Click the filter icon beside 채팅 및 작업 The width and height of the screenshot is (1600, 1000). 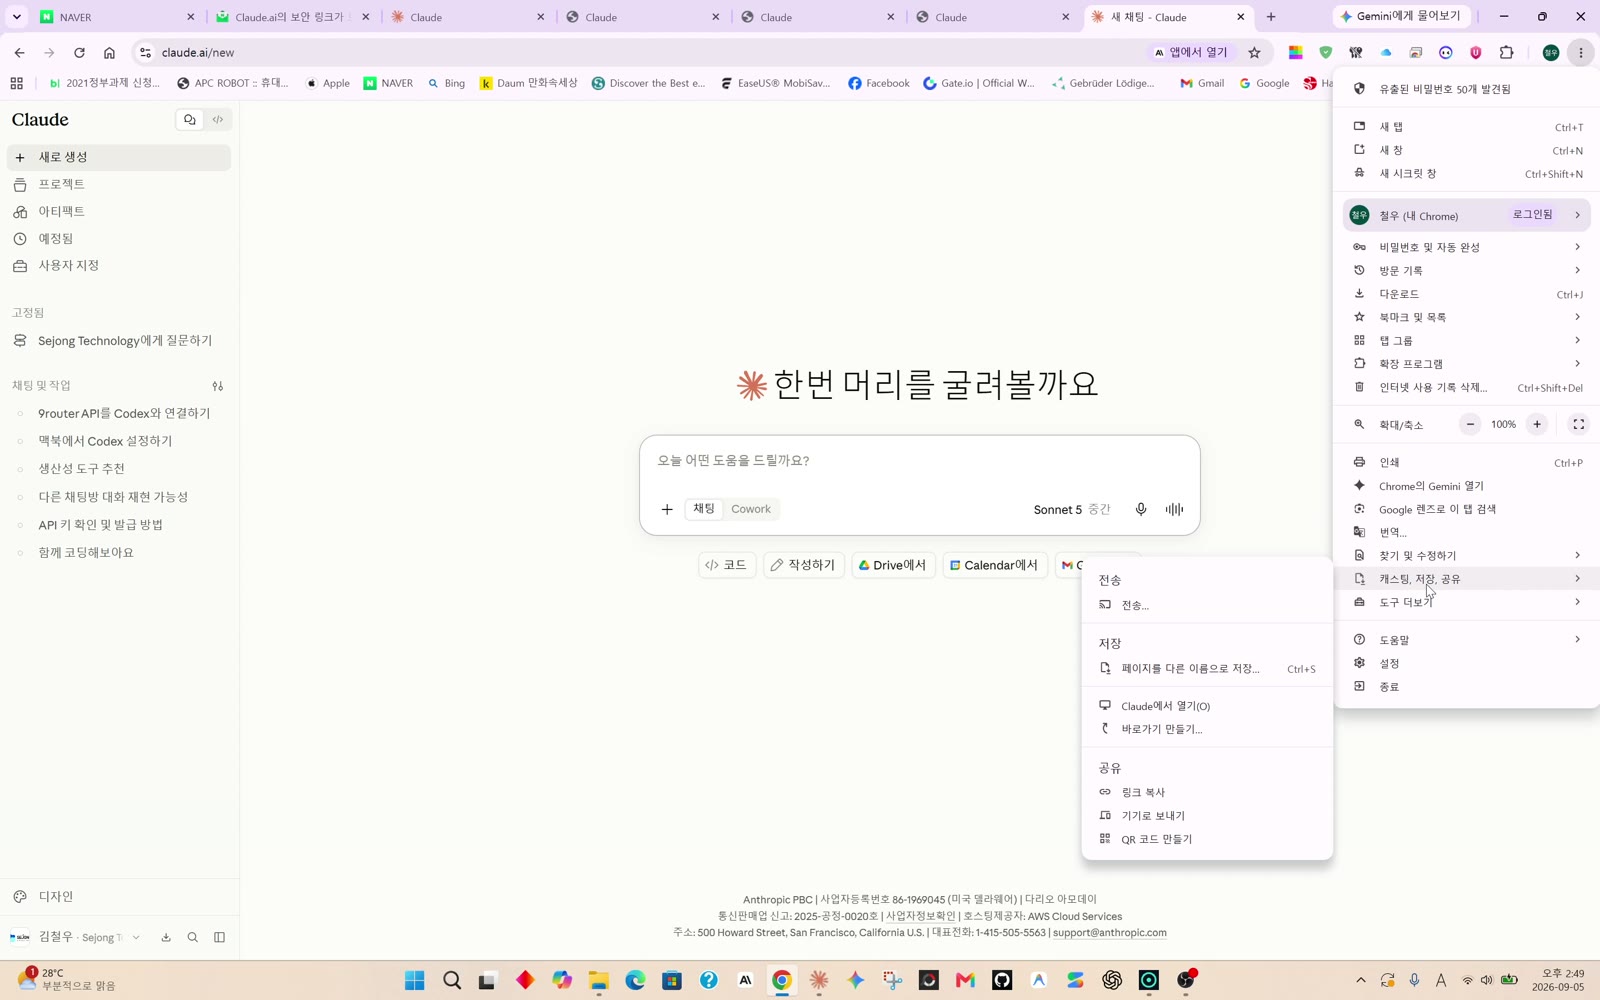click(218, 386)
